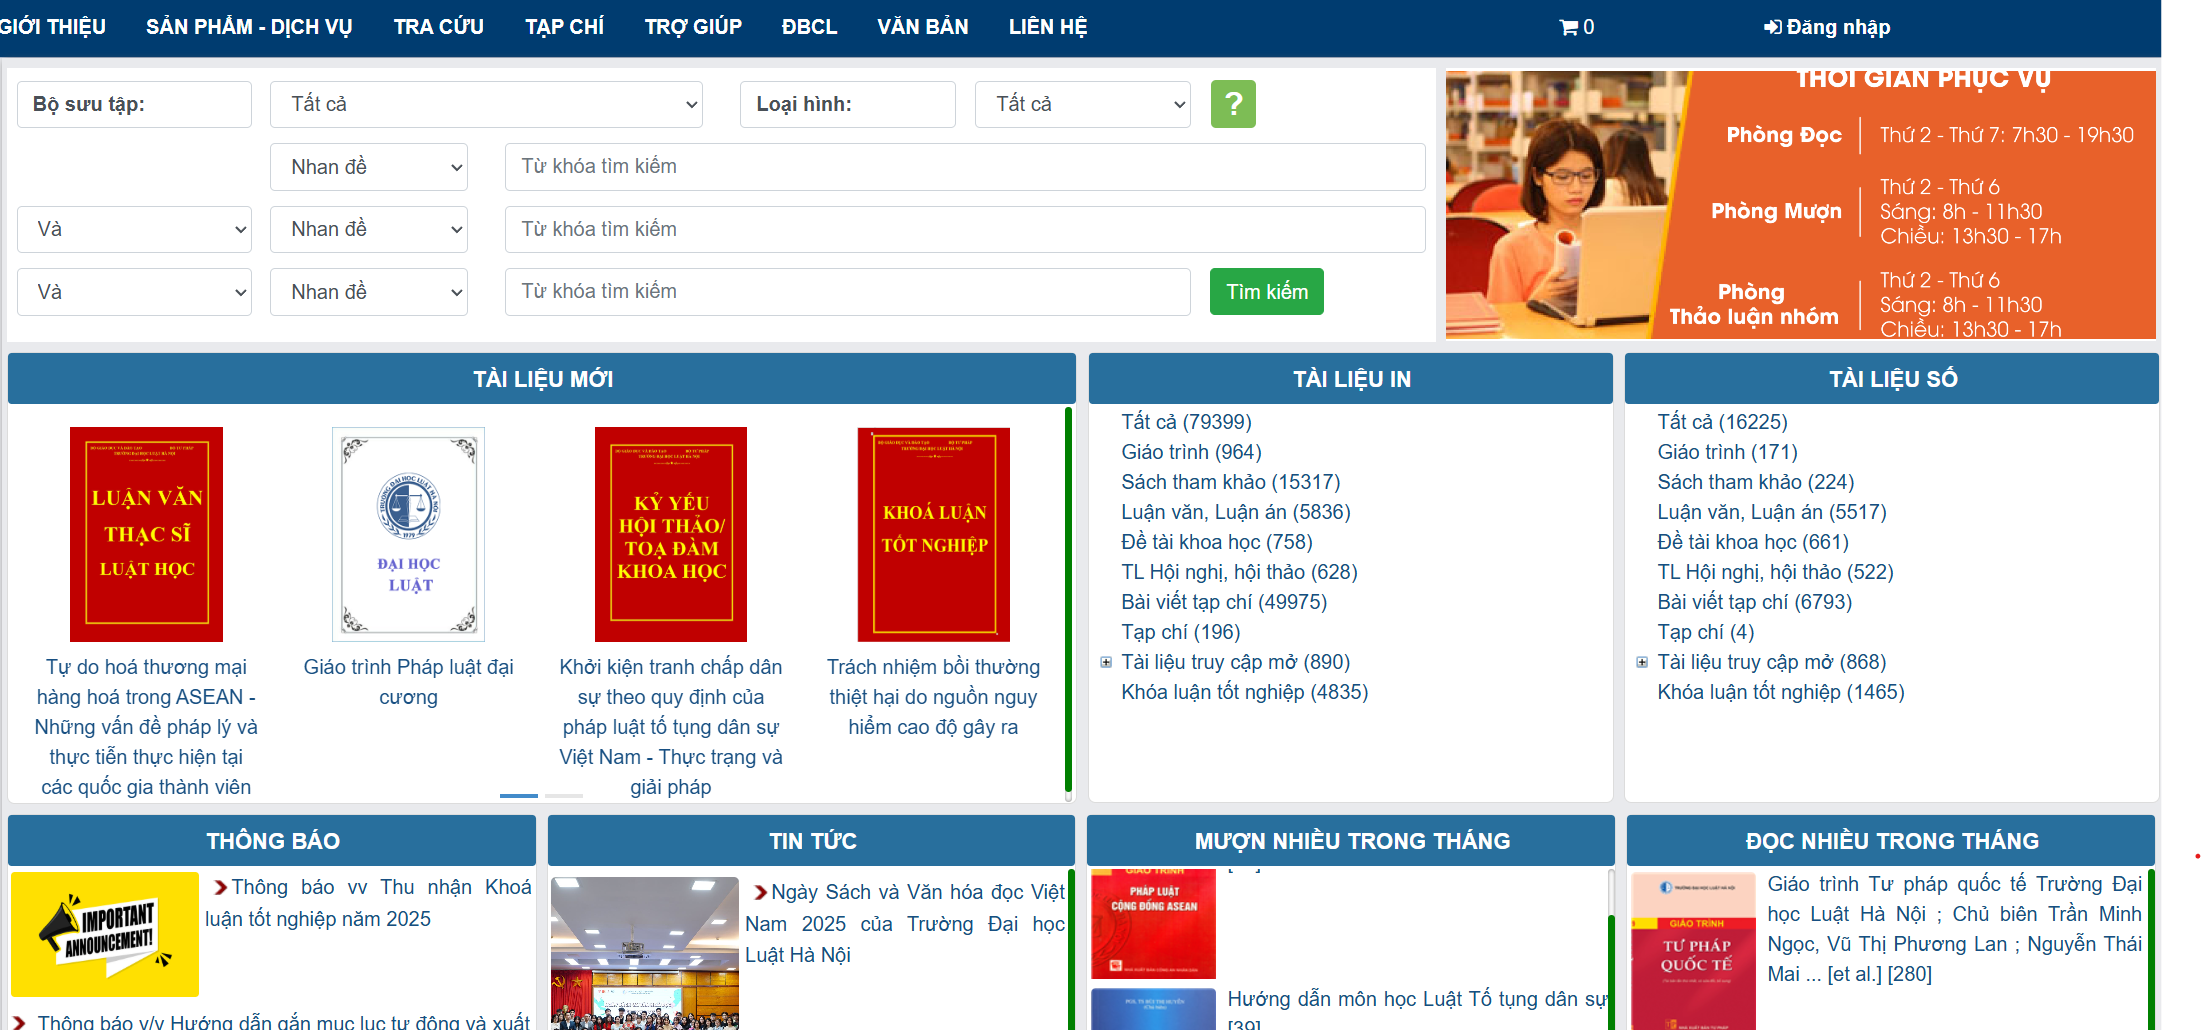Open the Đại học Luật textbook cover
The image size is (2201, 1030).
click(408, 534)
